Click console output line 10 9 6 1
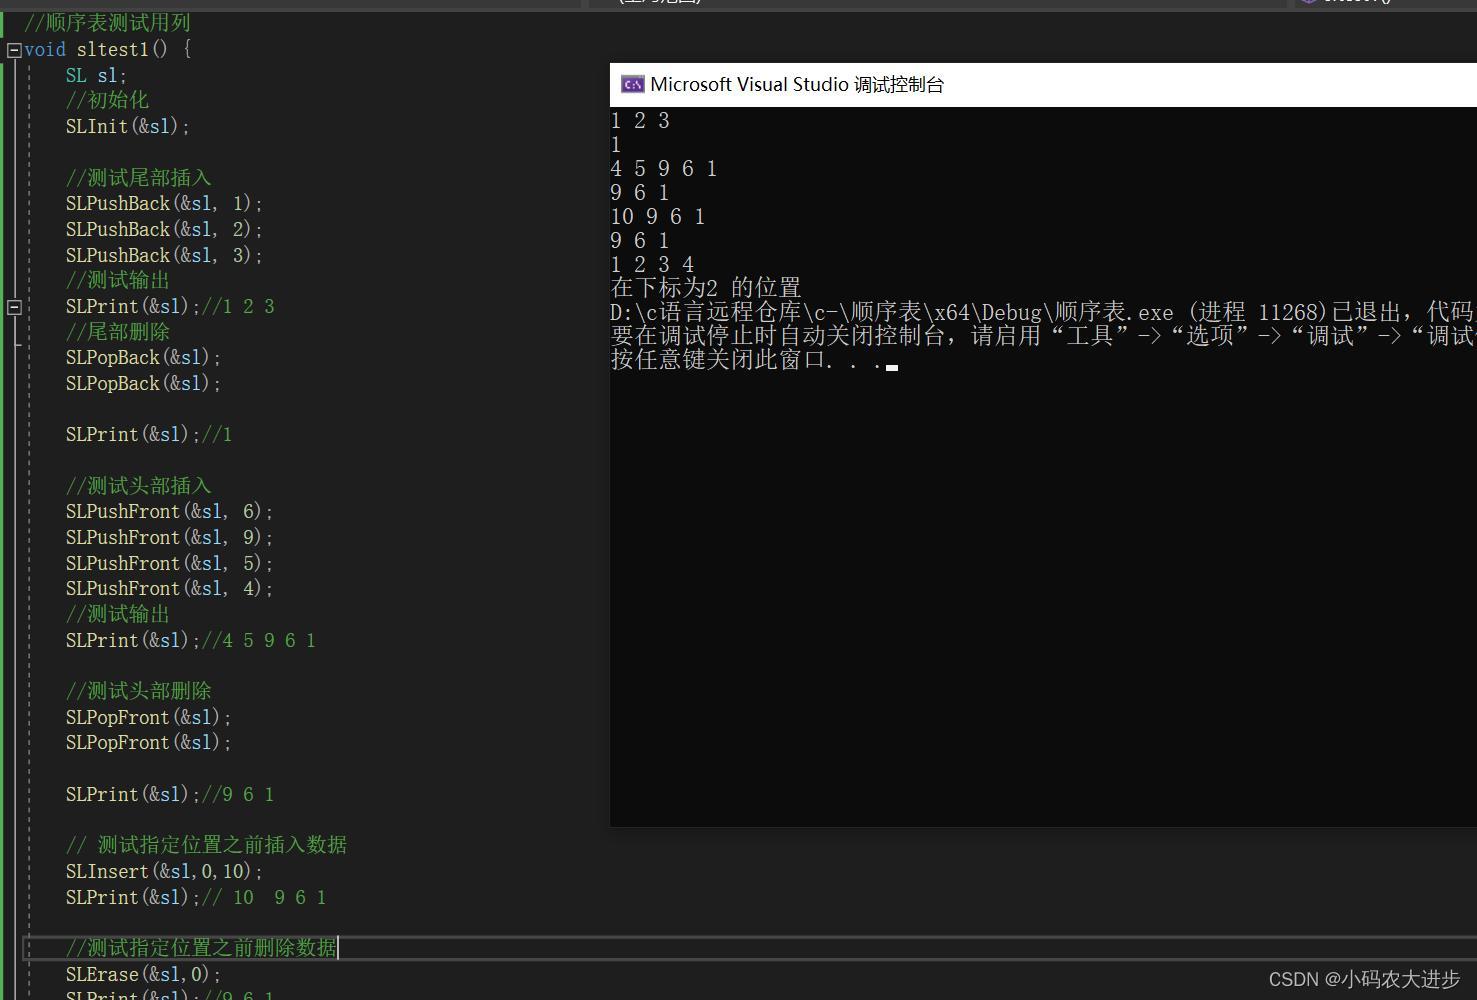1477x1000 pixels. (658, 217)
